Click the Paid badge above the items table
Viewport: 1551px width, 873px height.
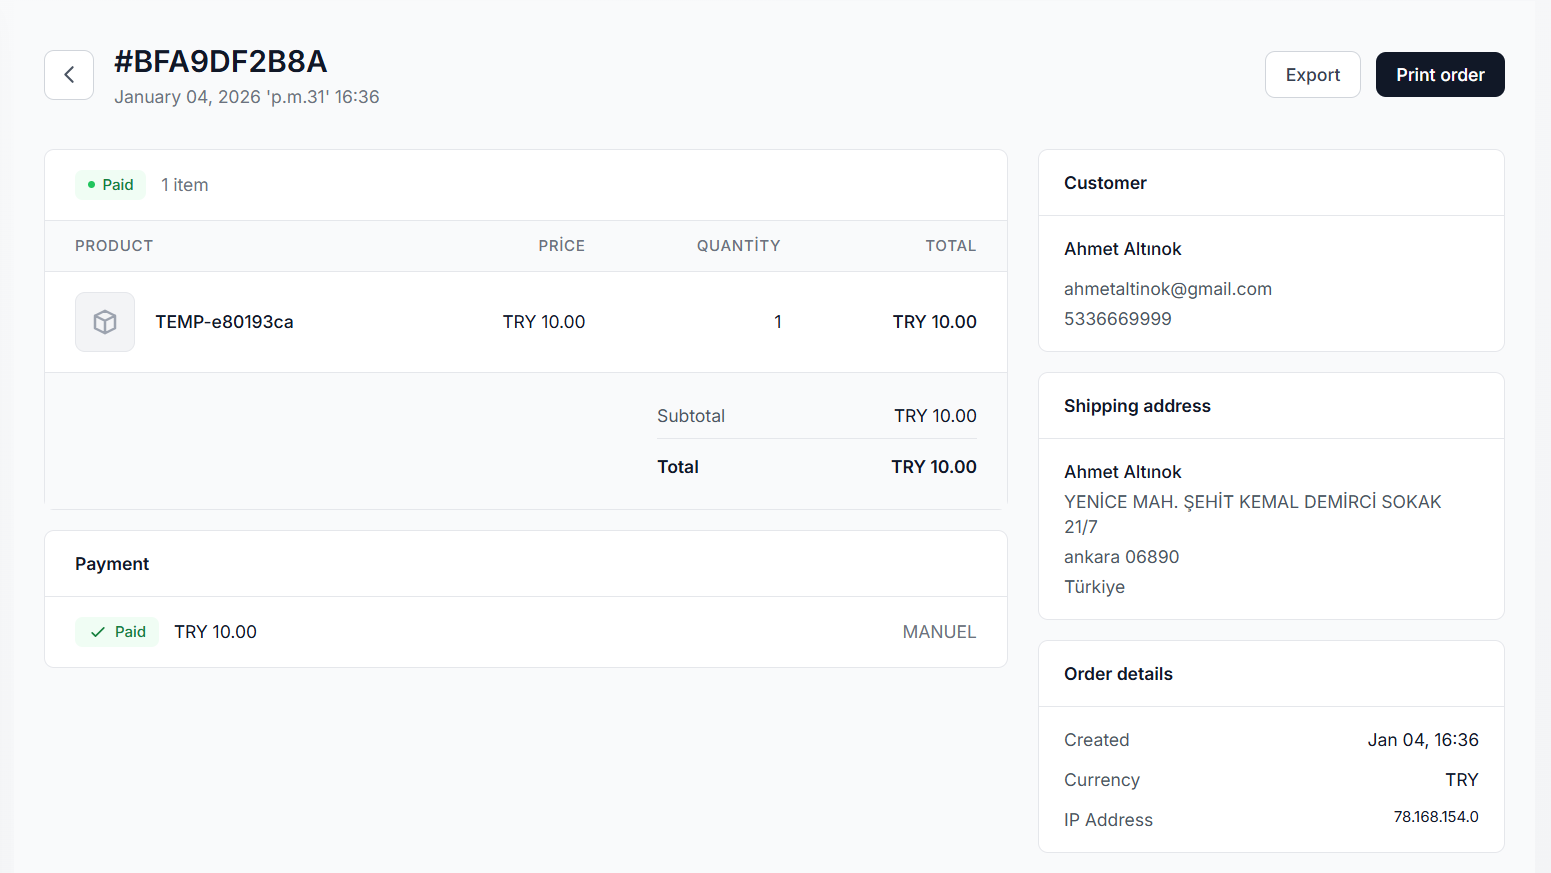click(x=110, y=184)
